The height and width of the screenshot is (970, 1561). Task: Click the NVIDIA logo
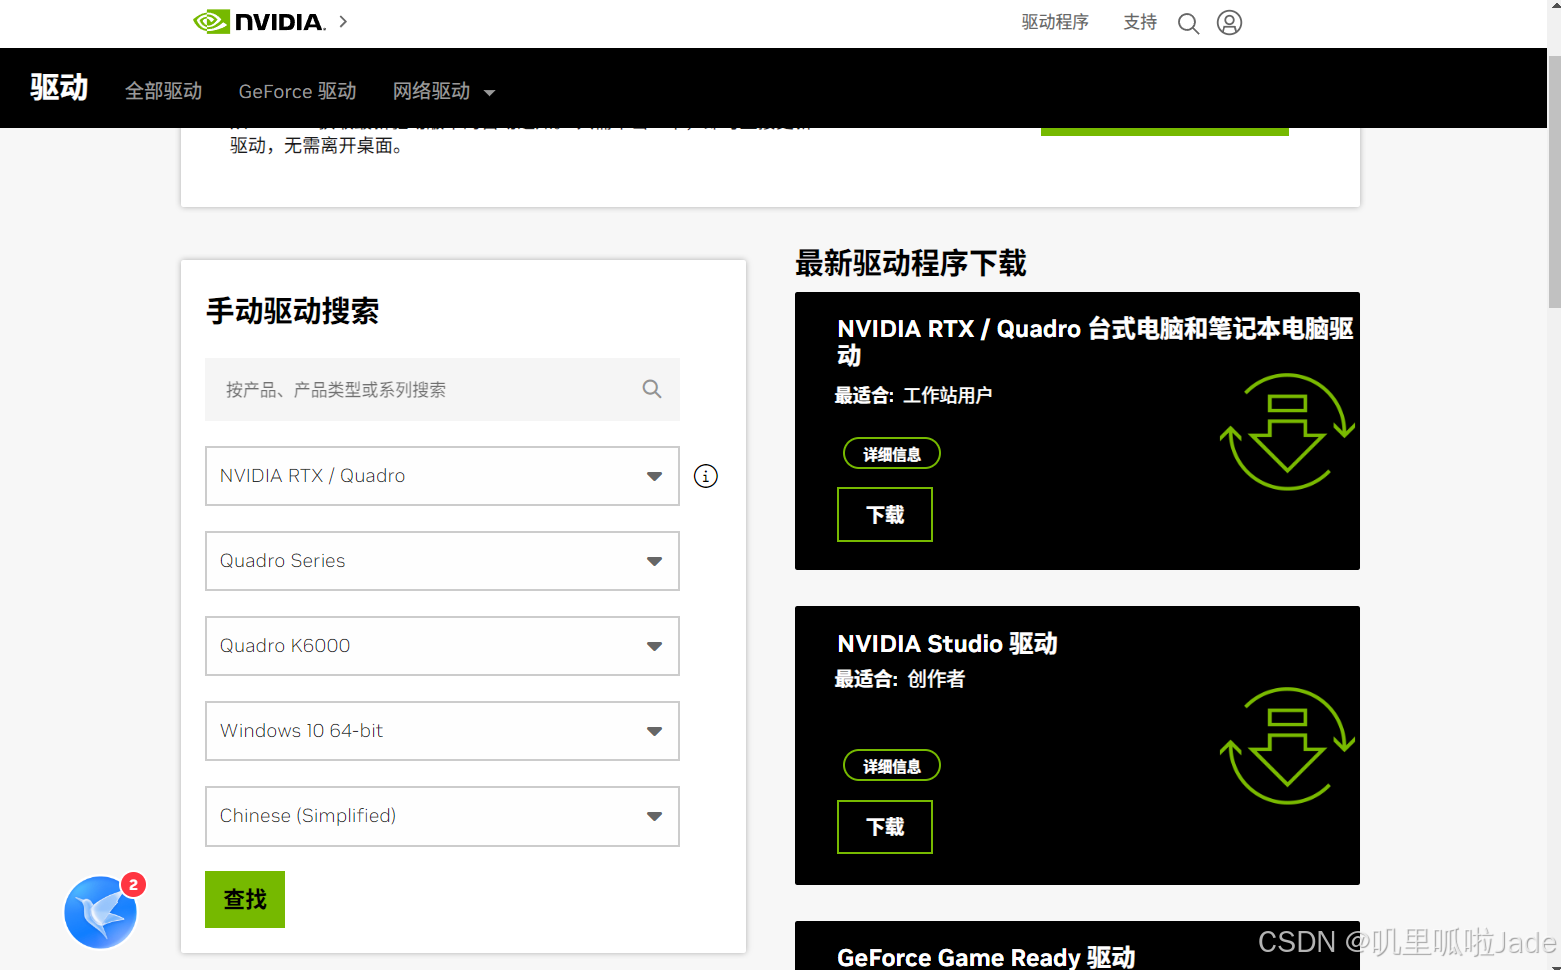(259, 22)
